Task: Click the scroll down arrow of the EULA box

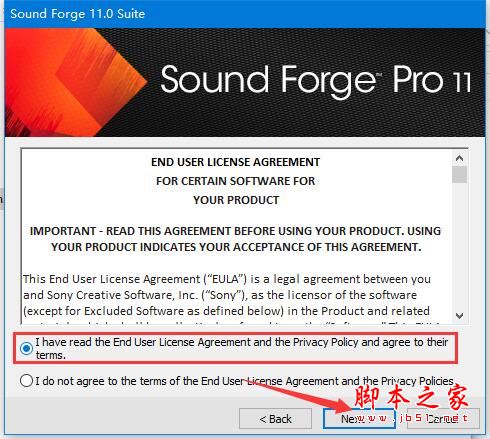Action: coord(460,315)
